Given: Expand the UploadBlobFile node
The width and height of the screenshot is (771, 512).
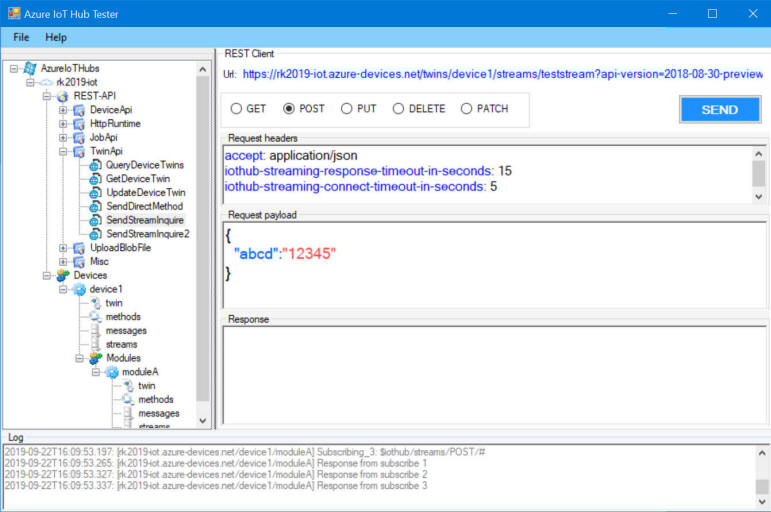Looking at the screenshot, I should point(63,248).
